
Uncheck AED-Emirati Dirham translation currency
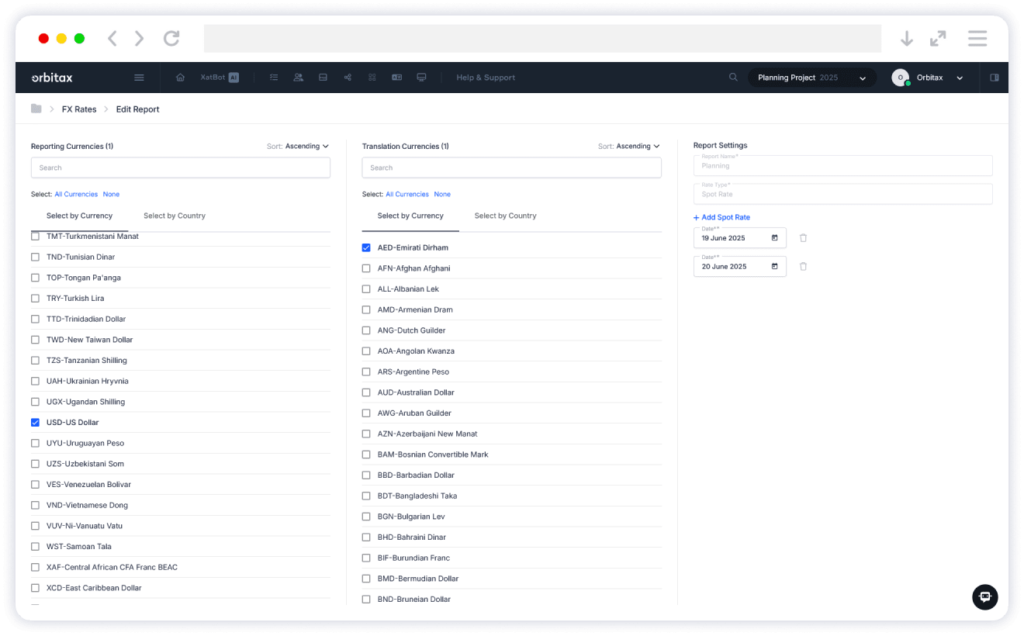(x=366, y=247)
